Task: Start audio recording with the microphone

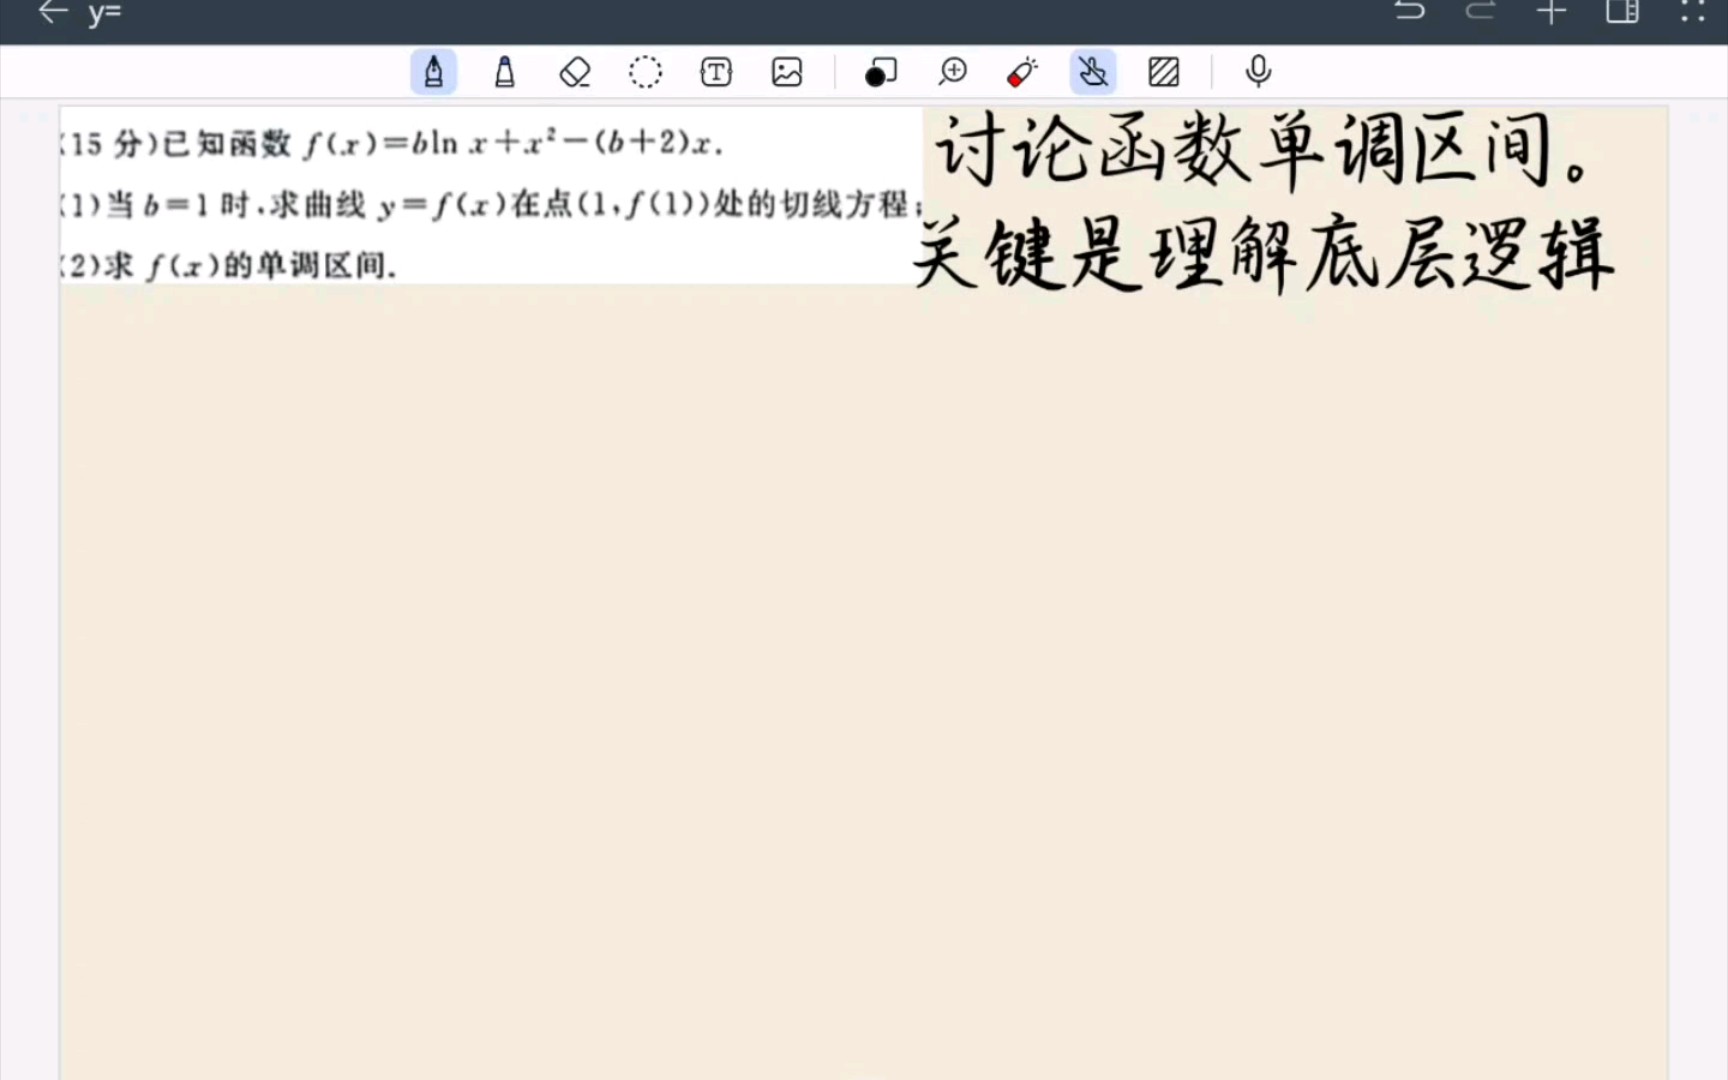Action: coord(1258,72)
